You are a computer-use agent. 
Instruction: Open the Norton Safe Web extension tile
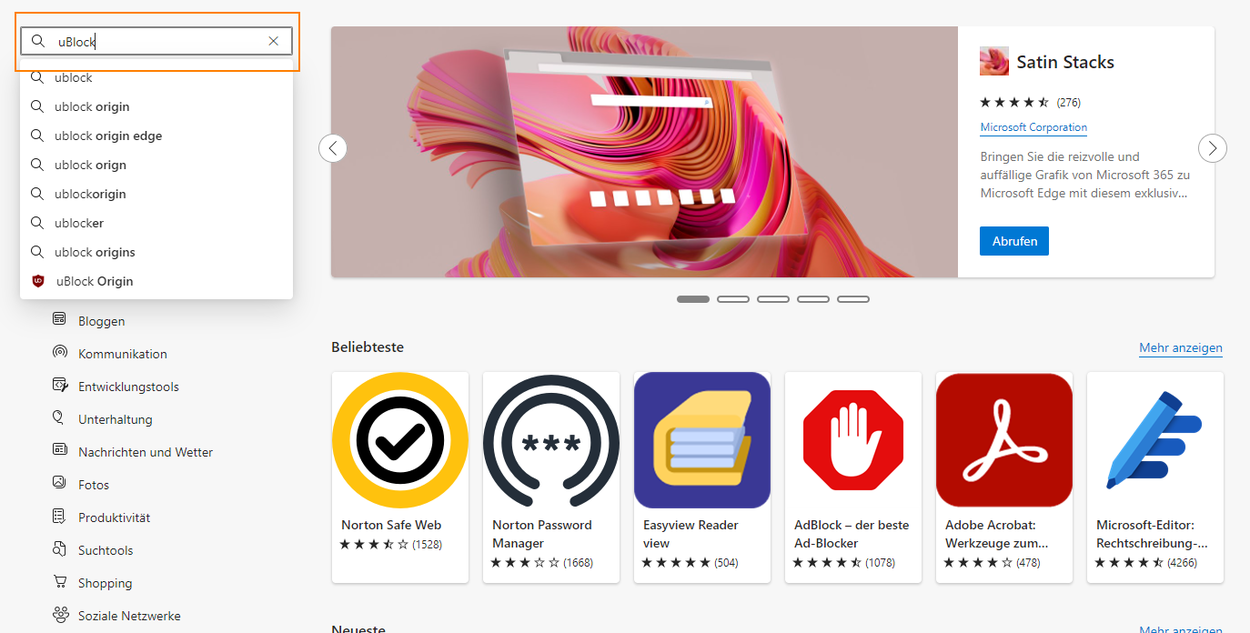tap(400, 477)
